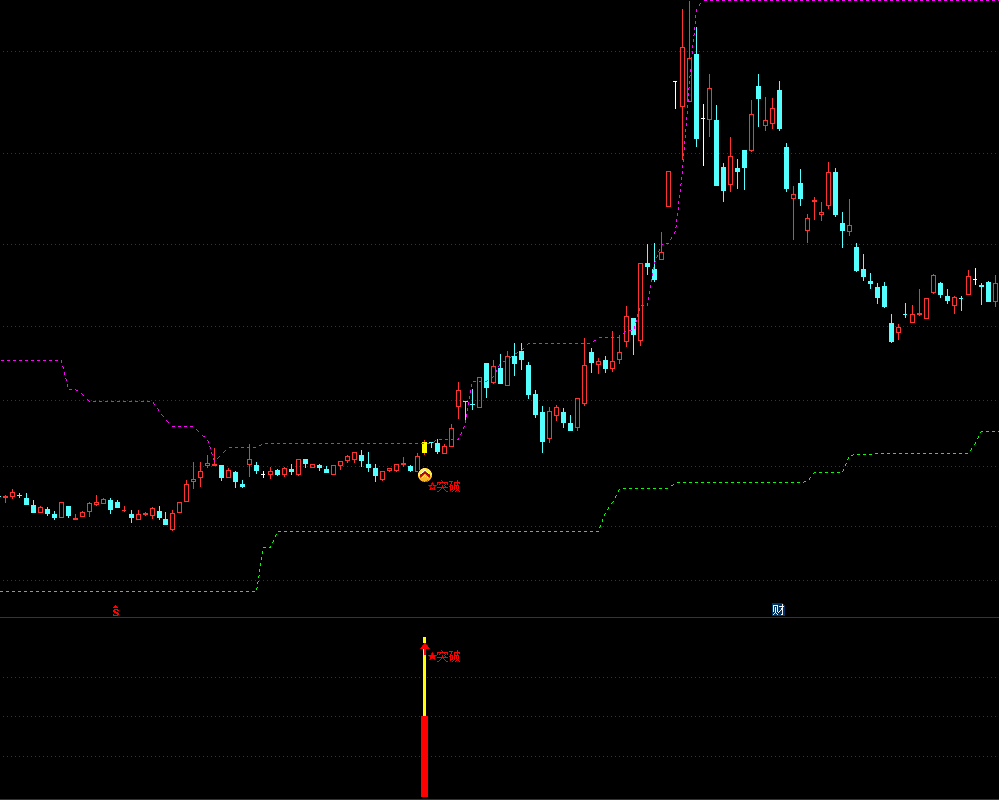Viewport: 999px width, 800px height.
Task: Click the red S marker above the divider
Action: pos(116,610)
